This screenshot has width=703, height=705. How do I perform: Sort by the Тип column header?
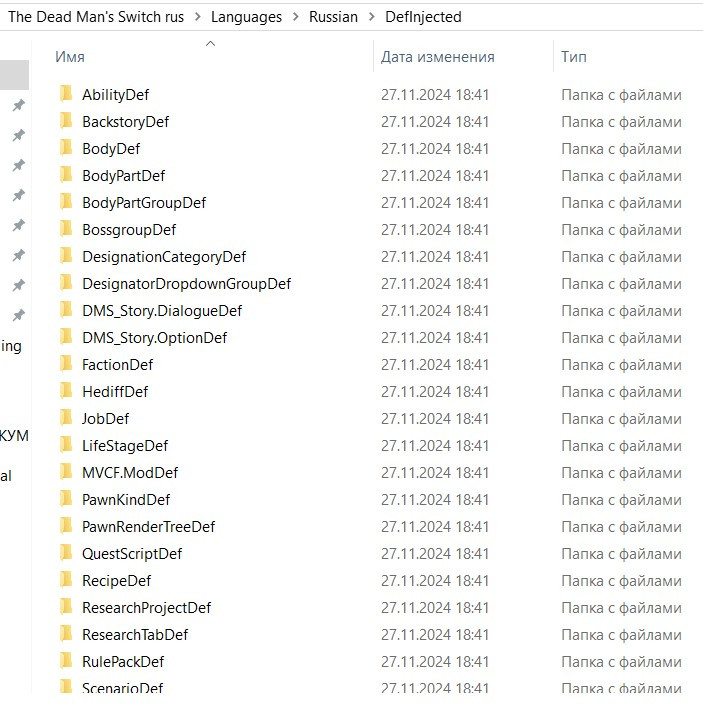574,57
